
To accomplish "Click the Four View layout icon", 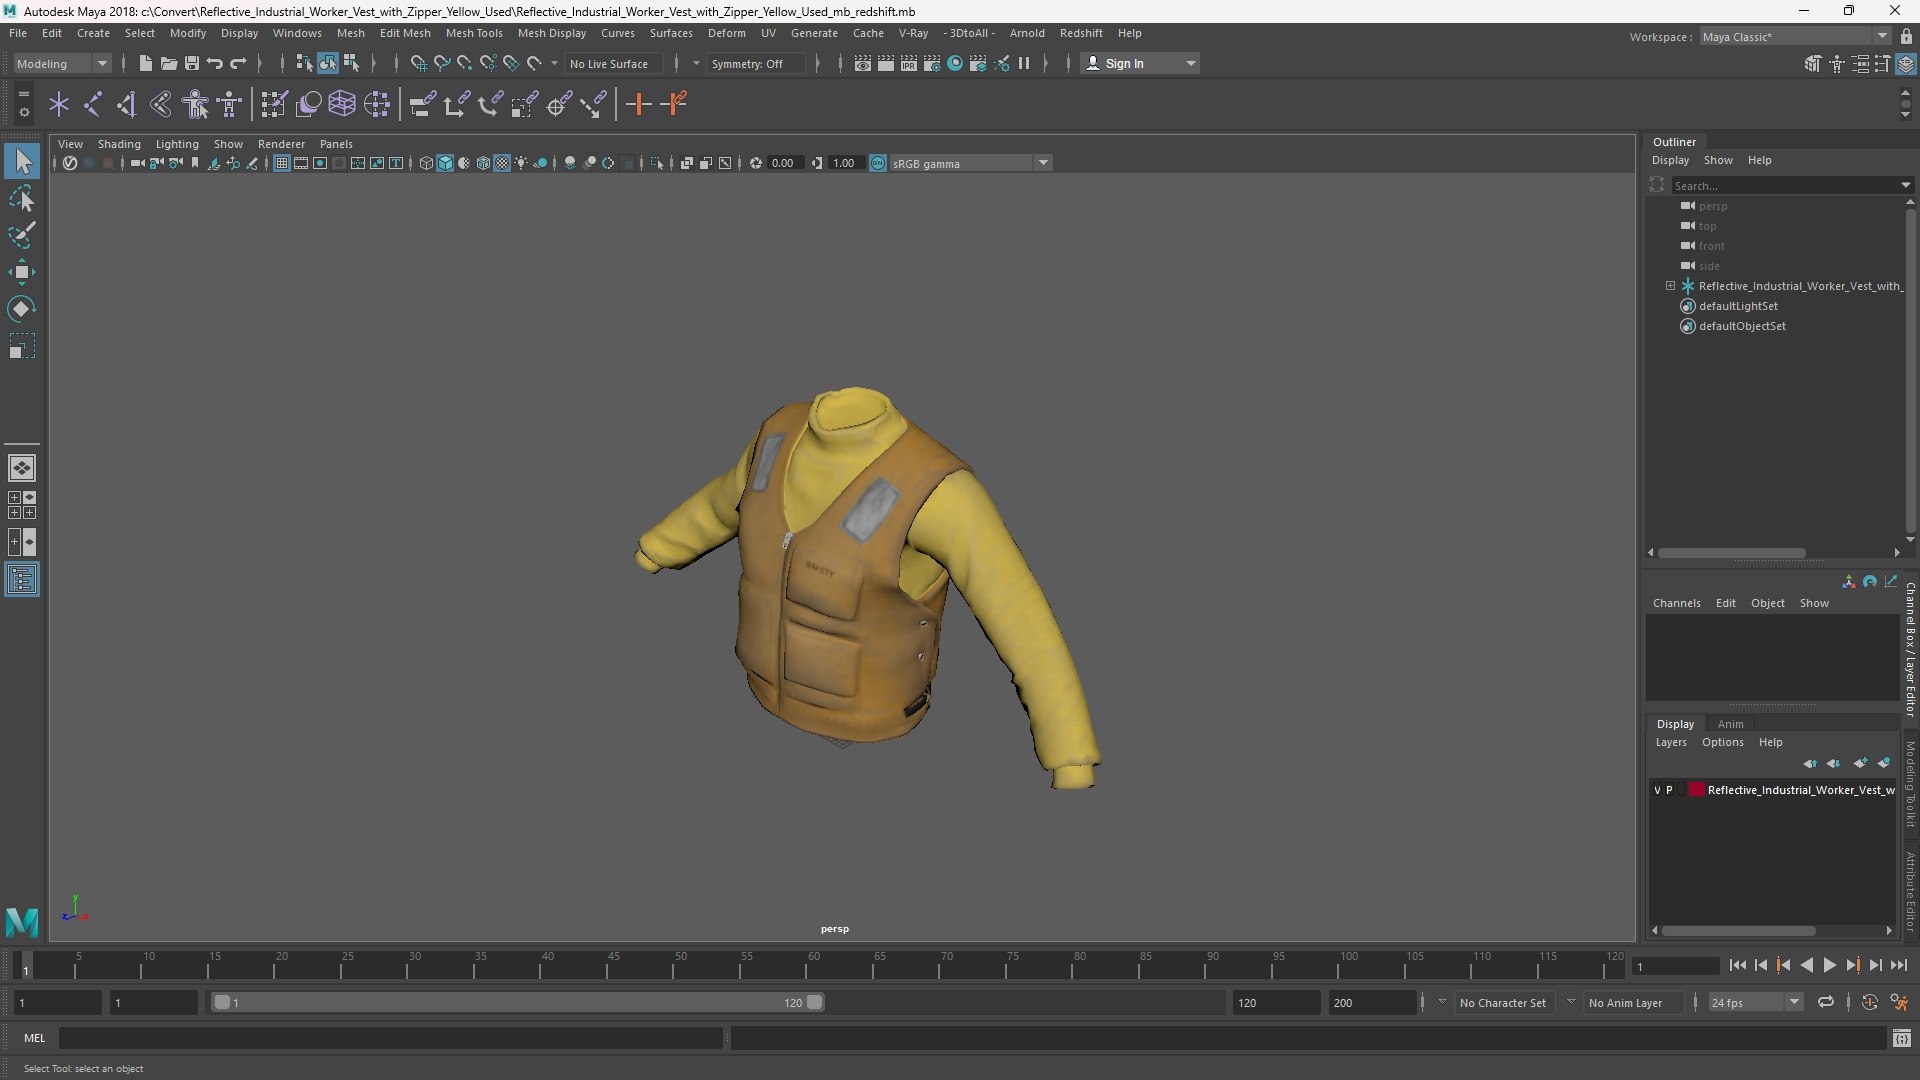I will coord(22,505).
